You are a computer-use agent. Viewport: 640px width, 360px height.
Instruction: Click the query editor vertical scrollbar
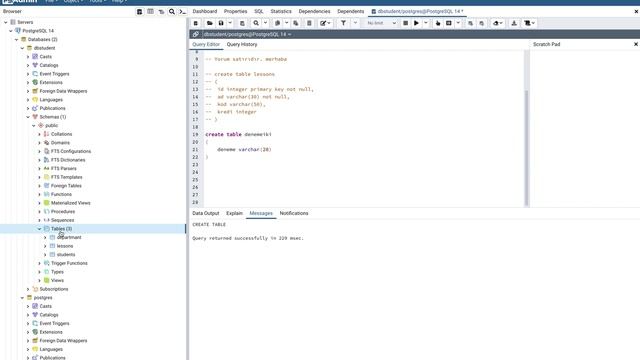click(x=527, y=147)
